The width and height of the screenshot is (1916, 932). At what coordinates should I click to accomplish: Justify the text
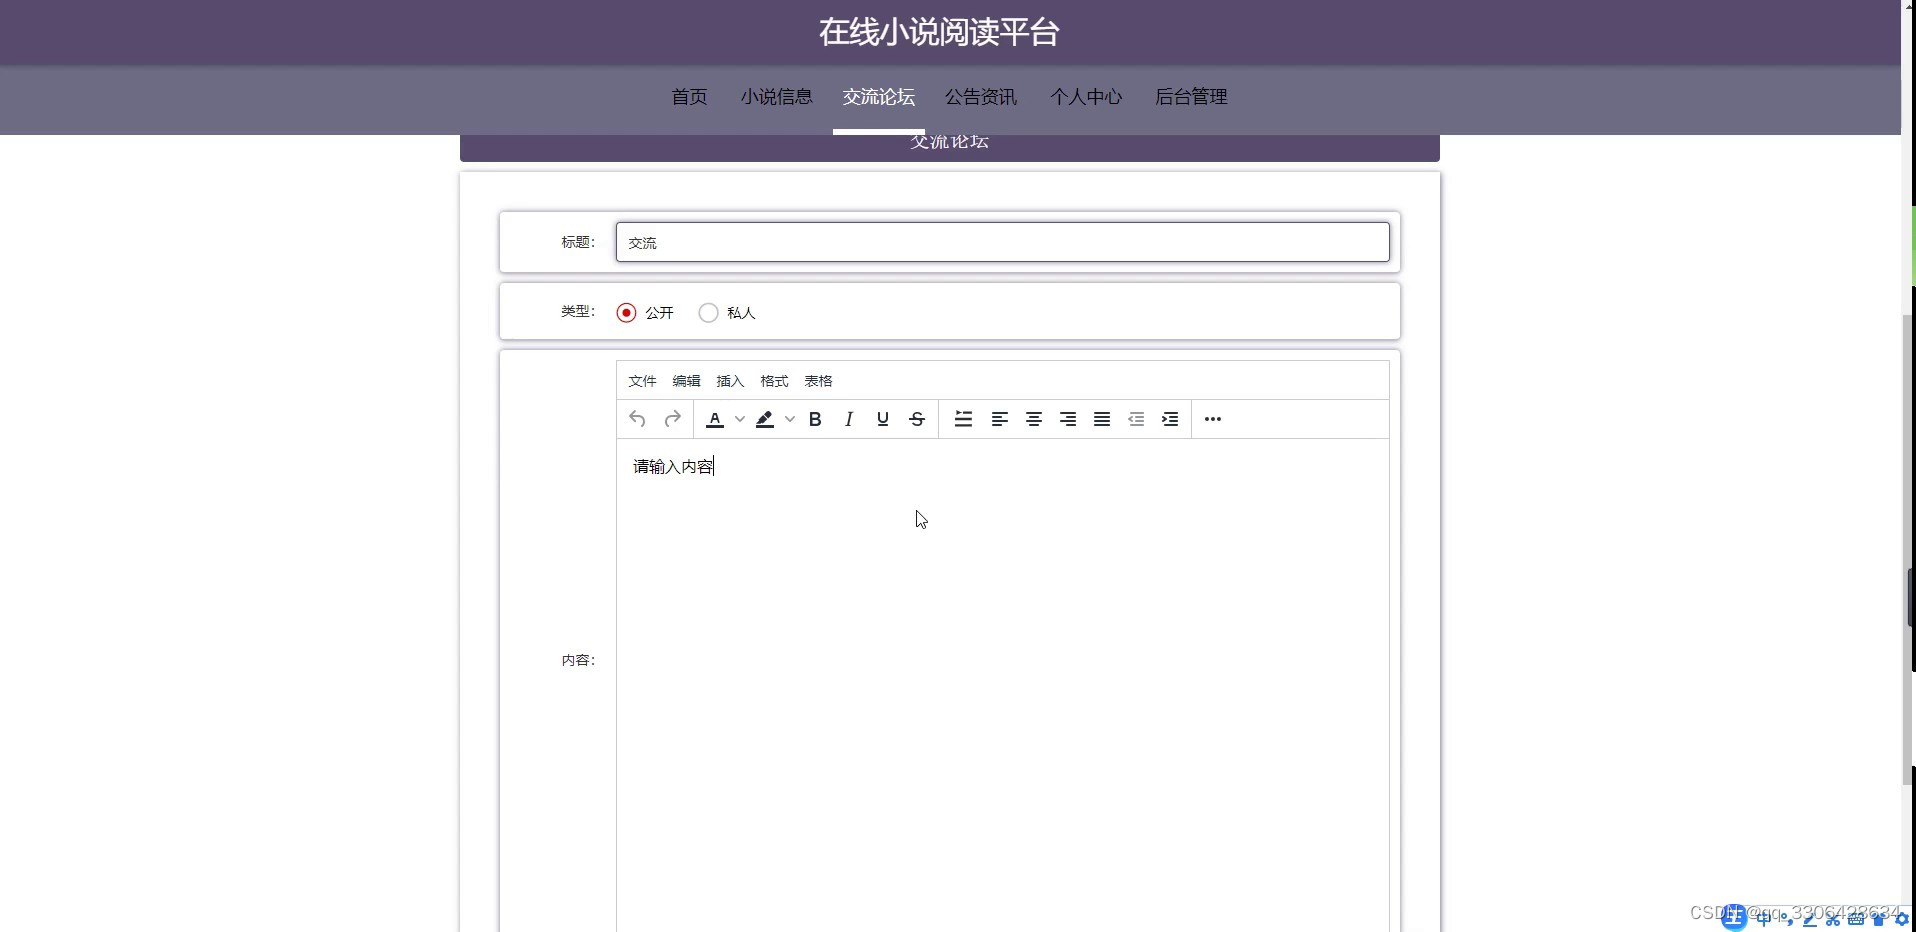pyautogui.click(x=1102, y=419)
